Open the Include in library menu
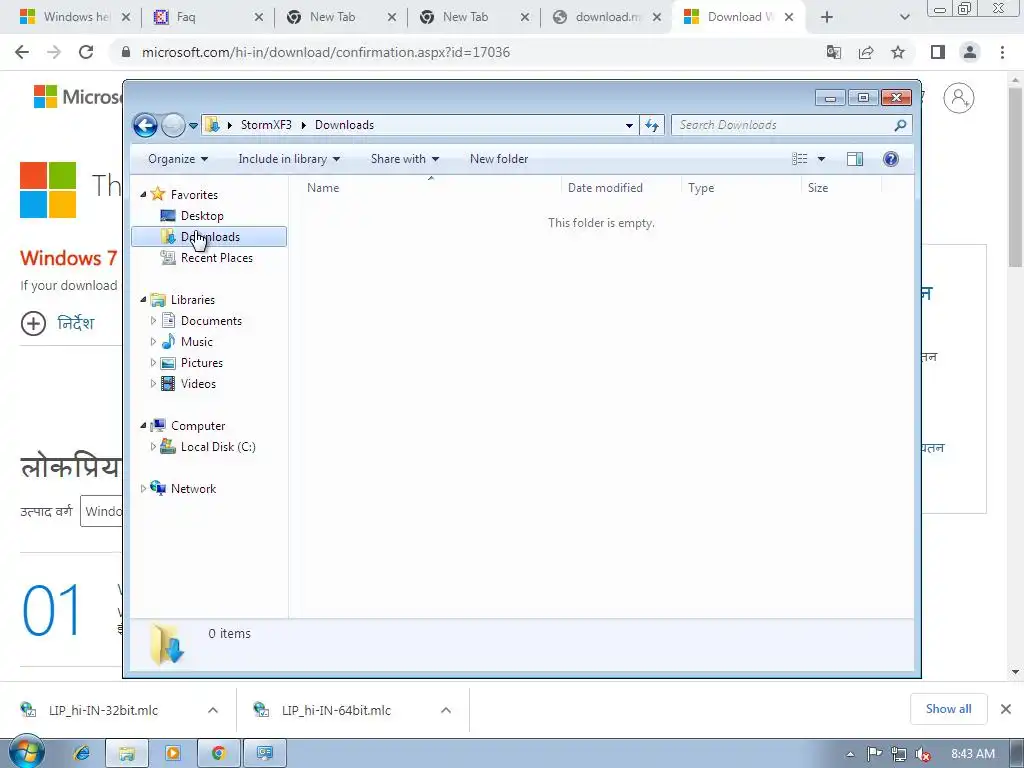The width and height of the screenshot is (1024, 768). 289,159
